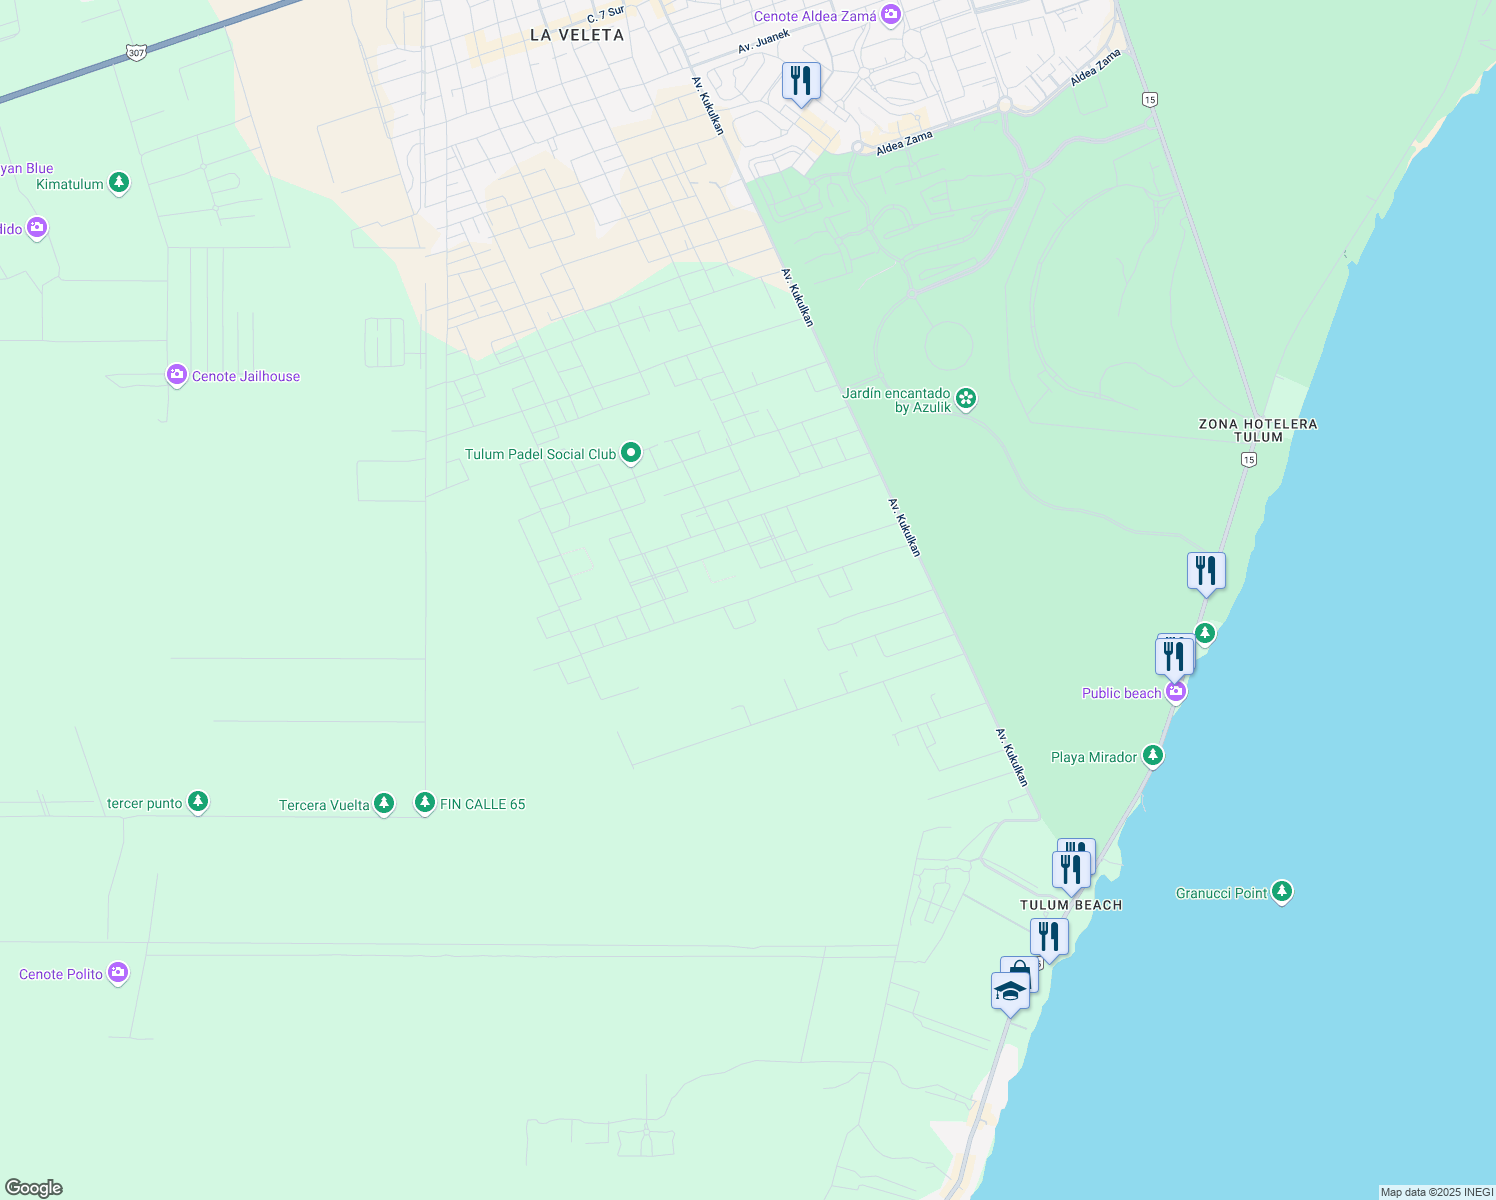
Task: Select the graduation cap school marker
Action: tap(1010, 992)
